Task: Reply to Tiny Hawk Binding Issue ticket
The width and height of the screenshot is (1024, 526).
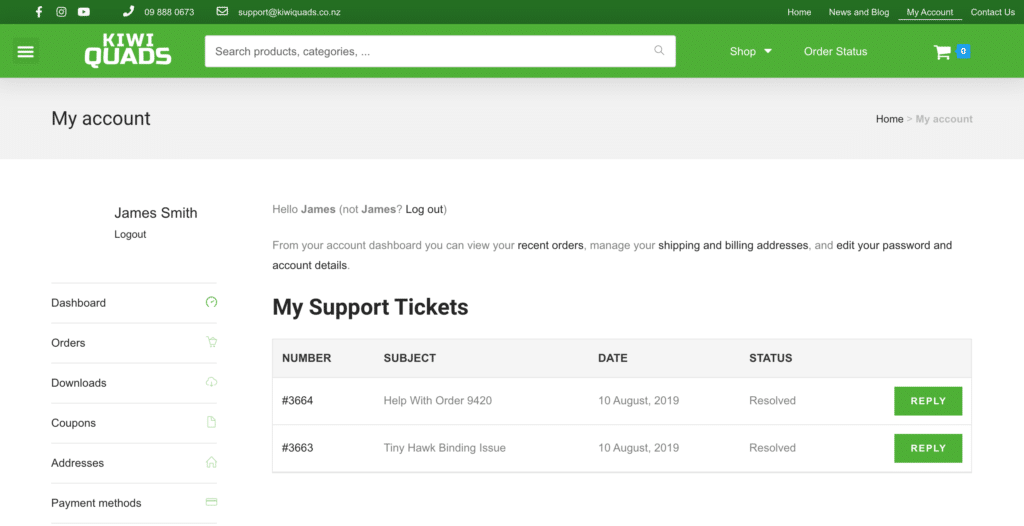Action: point(928,448)
